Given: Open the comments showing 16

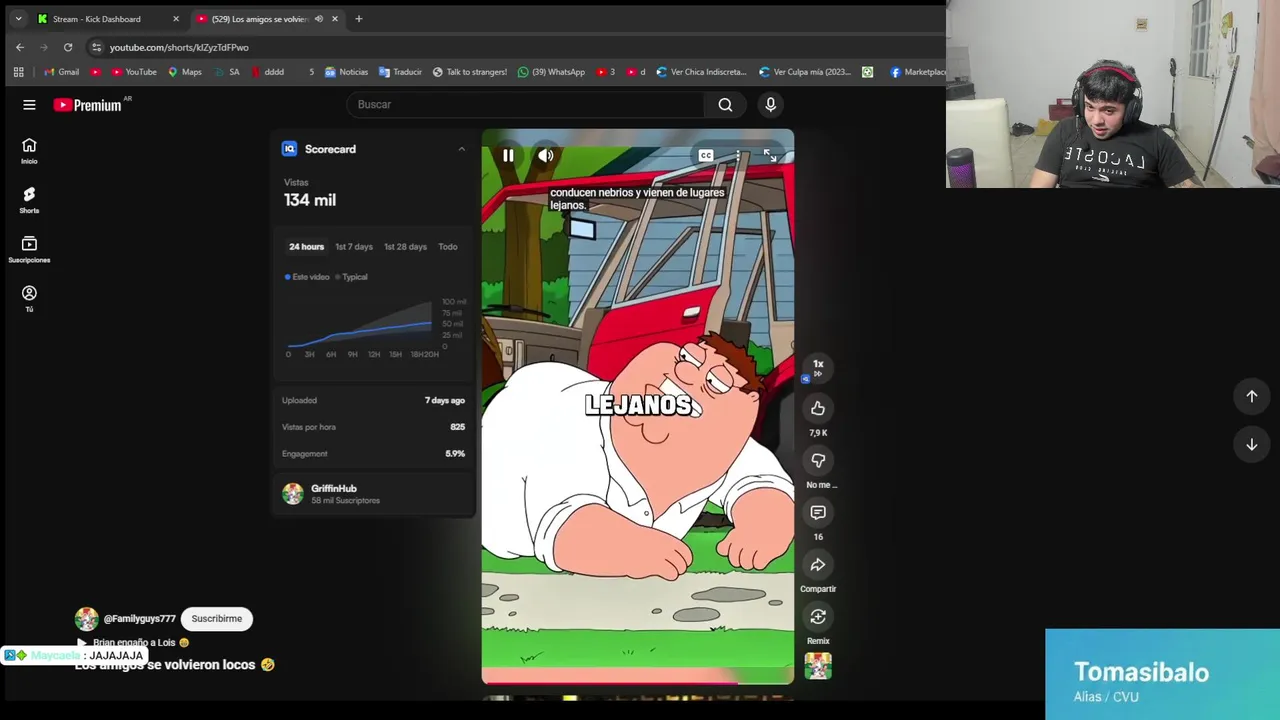Looking at the screenshot, I should coord(818,512).
